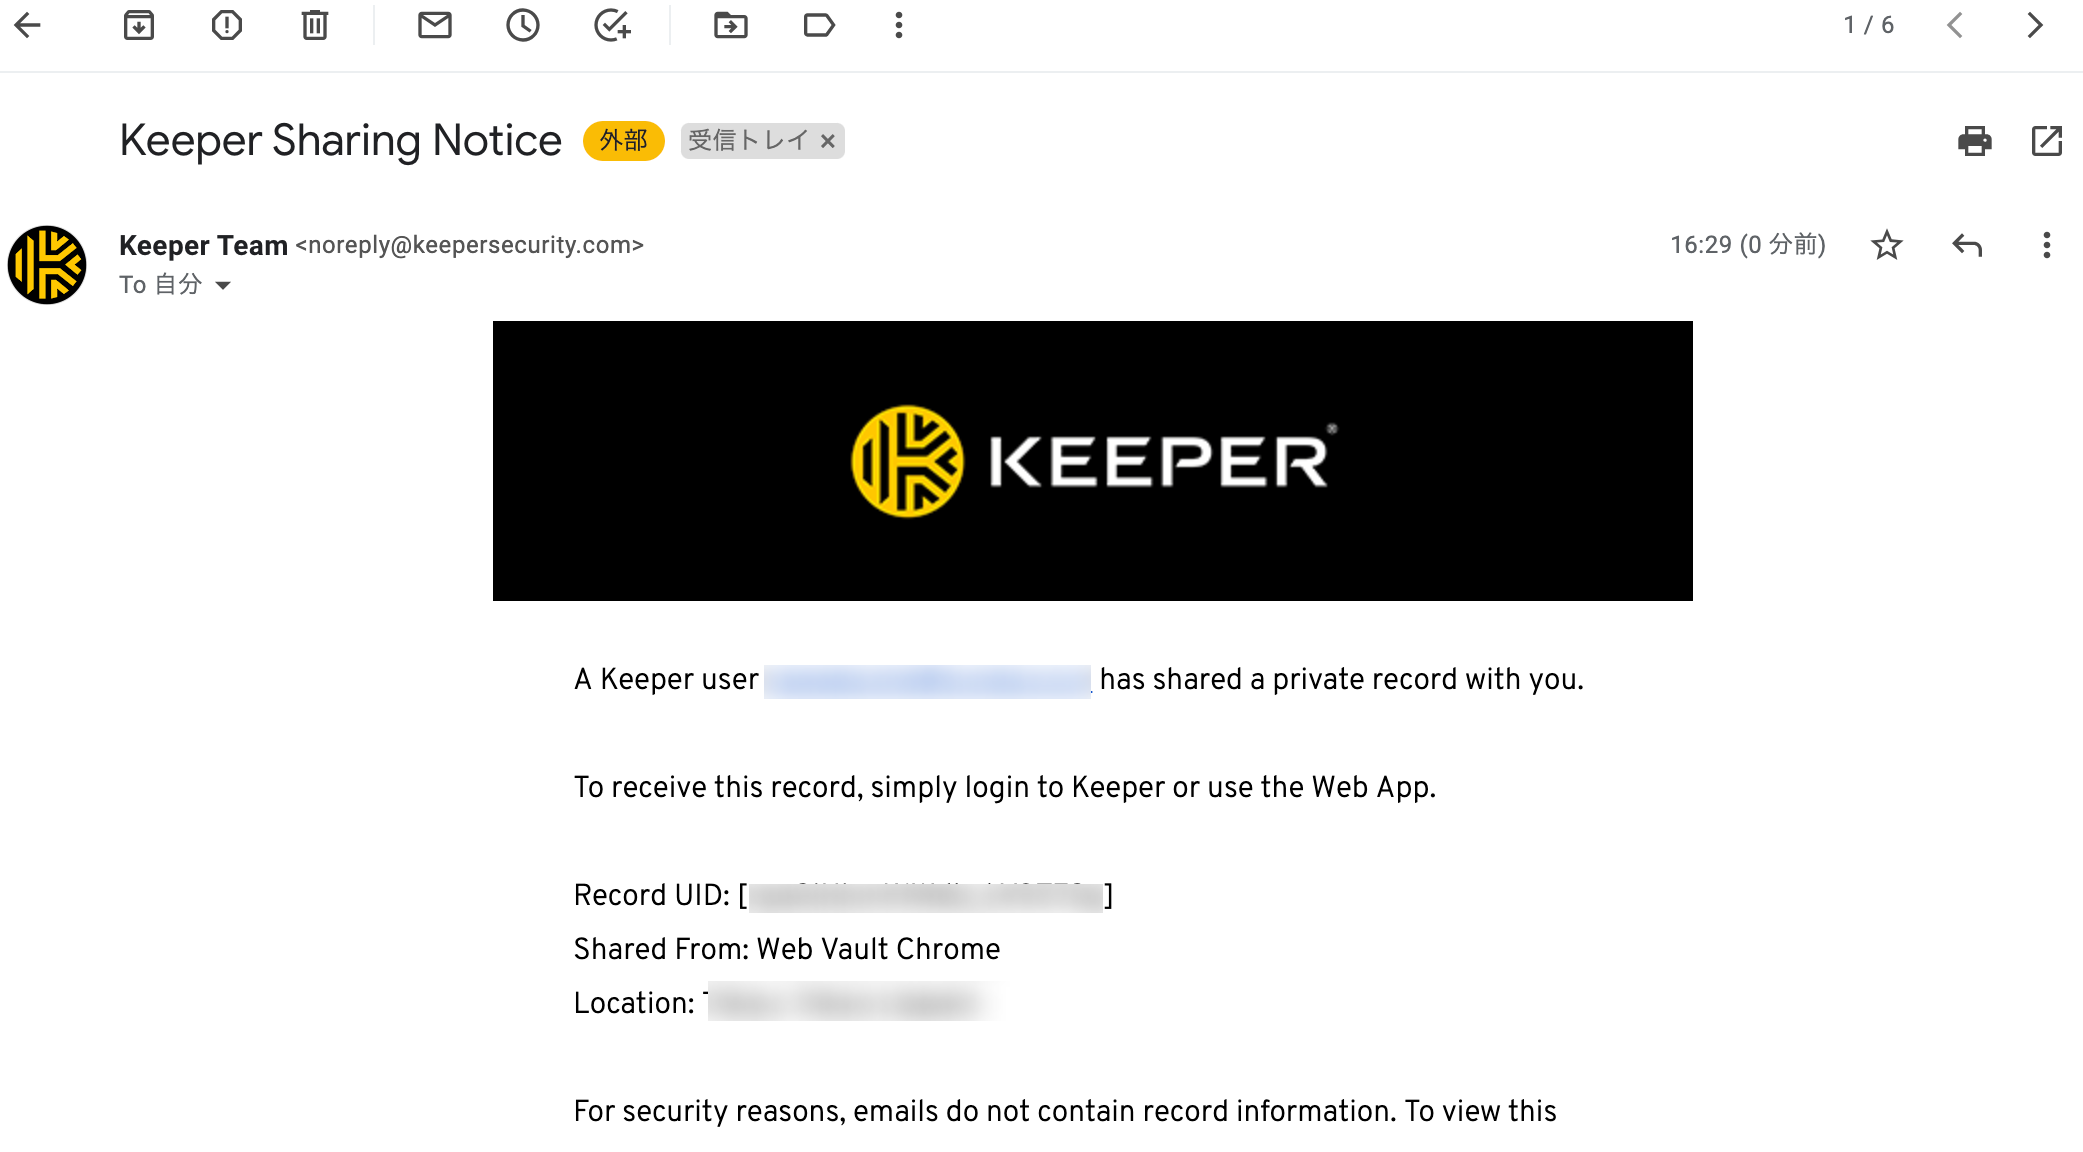Go back to the inbox list

(28, 25)
